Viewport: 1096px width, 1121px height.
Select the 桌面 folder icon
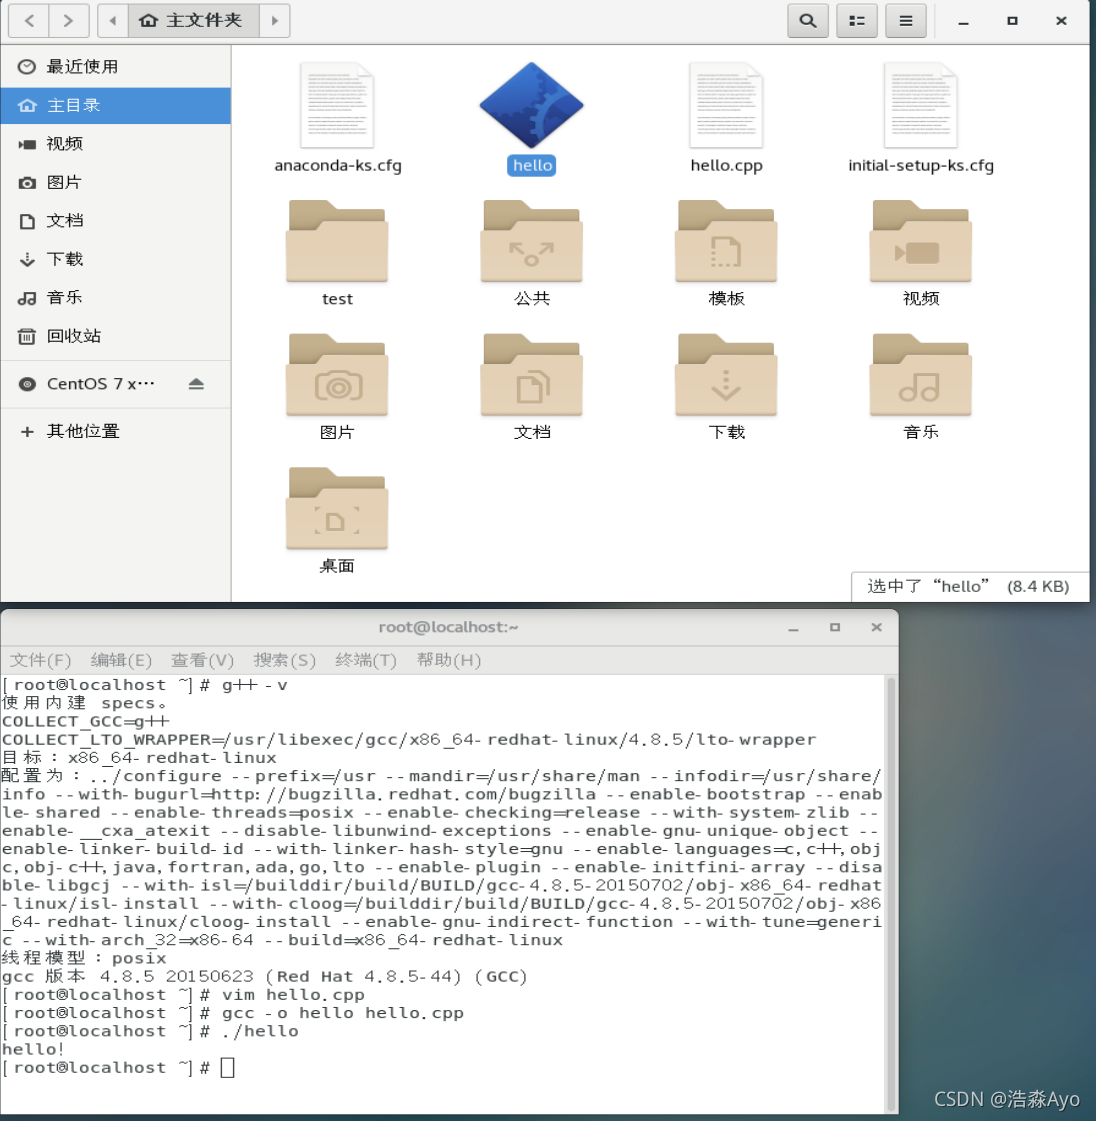[x=337, y=508]
